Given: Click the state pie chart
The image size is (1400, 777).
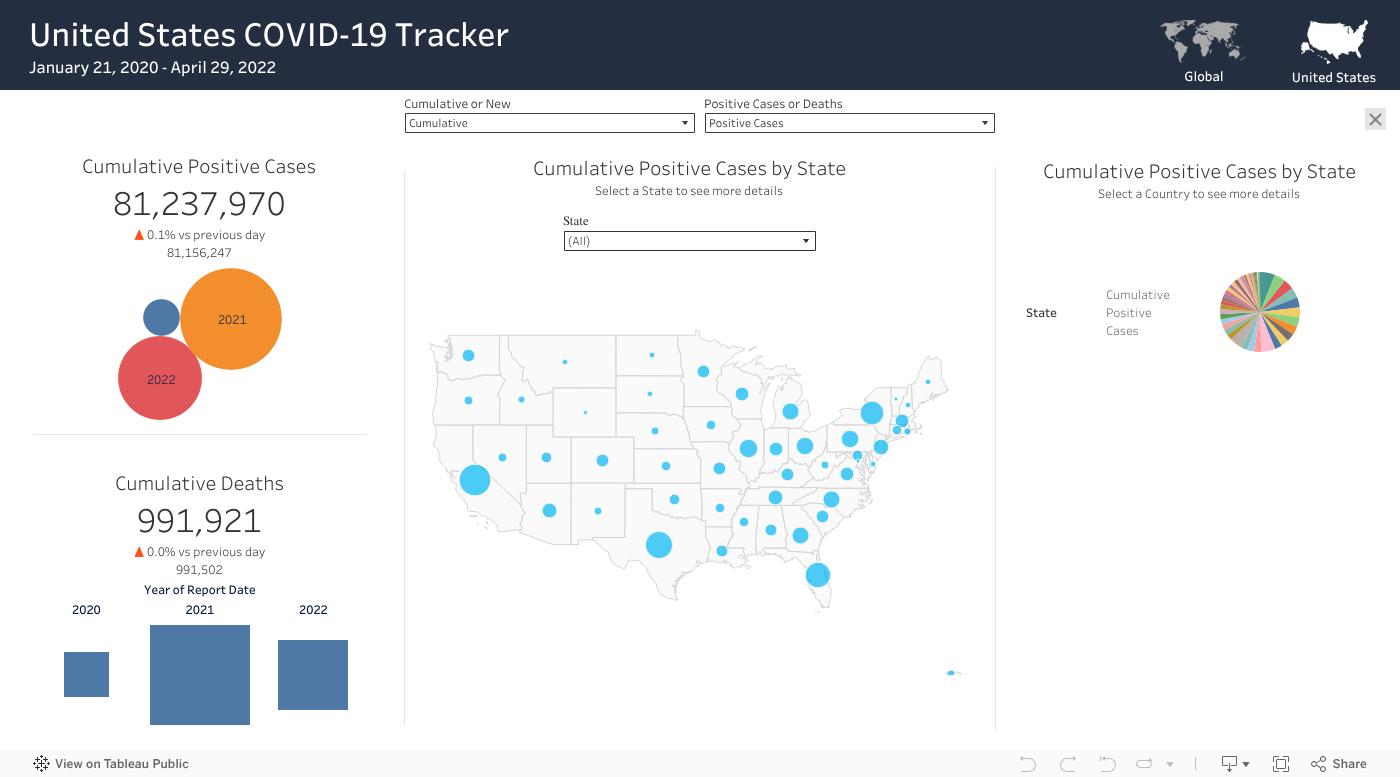Looking at the screenshot, I should pyautogui.click(x=1260, y=312).
